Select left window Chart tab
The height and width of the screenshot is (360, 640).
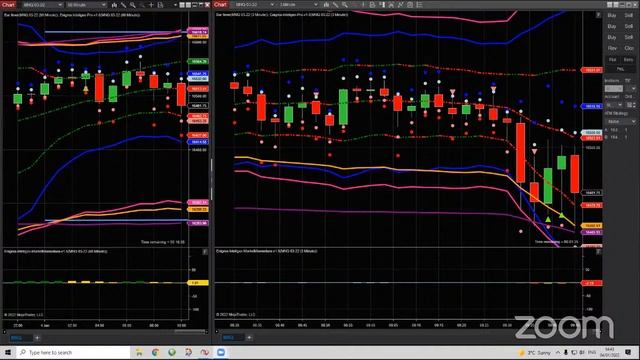tap(9, 4)
